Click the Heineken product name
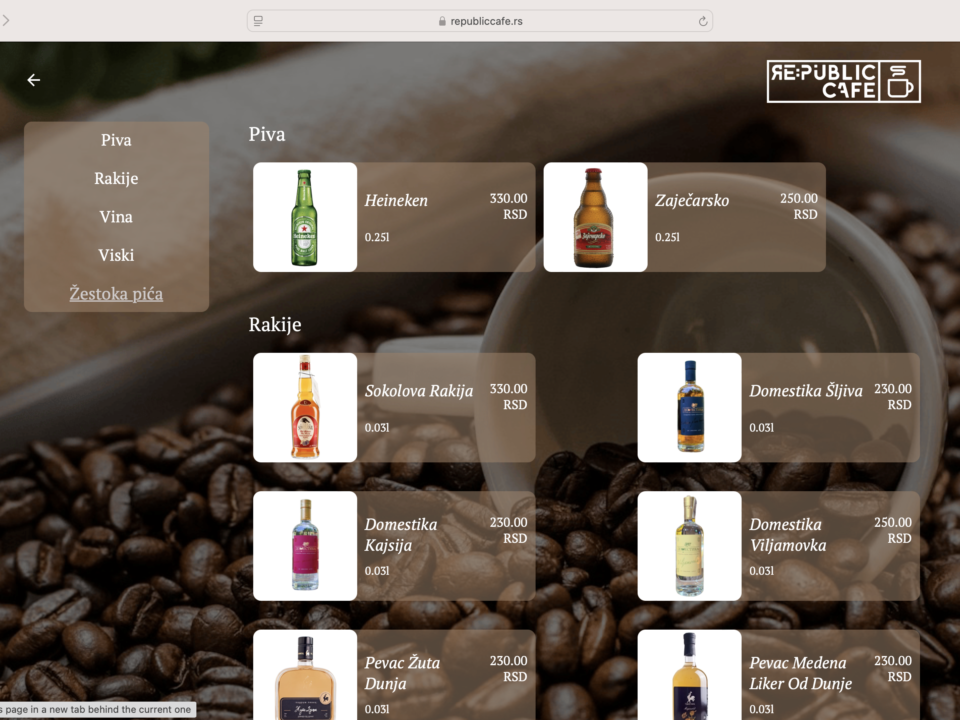Viewport: 960px width, 720px height. [x=396, y=200]
